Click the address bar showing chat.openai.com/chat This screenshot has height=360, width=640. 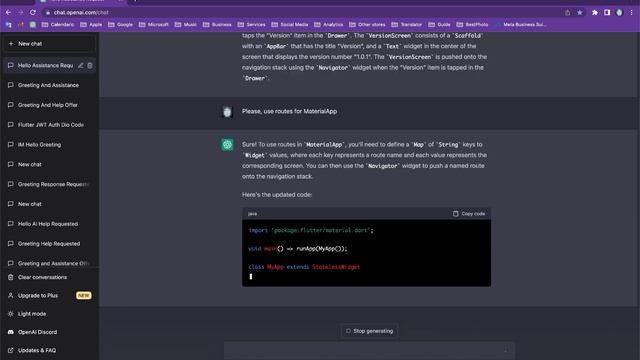pyautogui.click(x=302, y=13)
